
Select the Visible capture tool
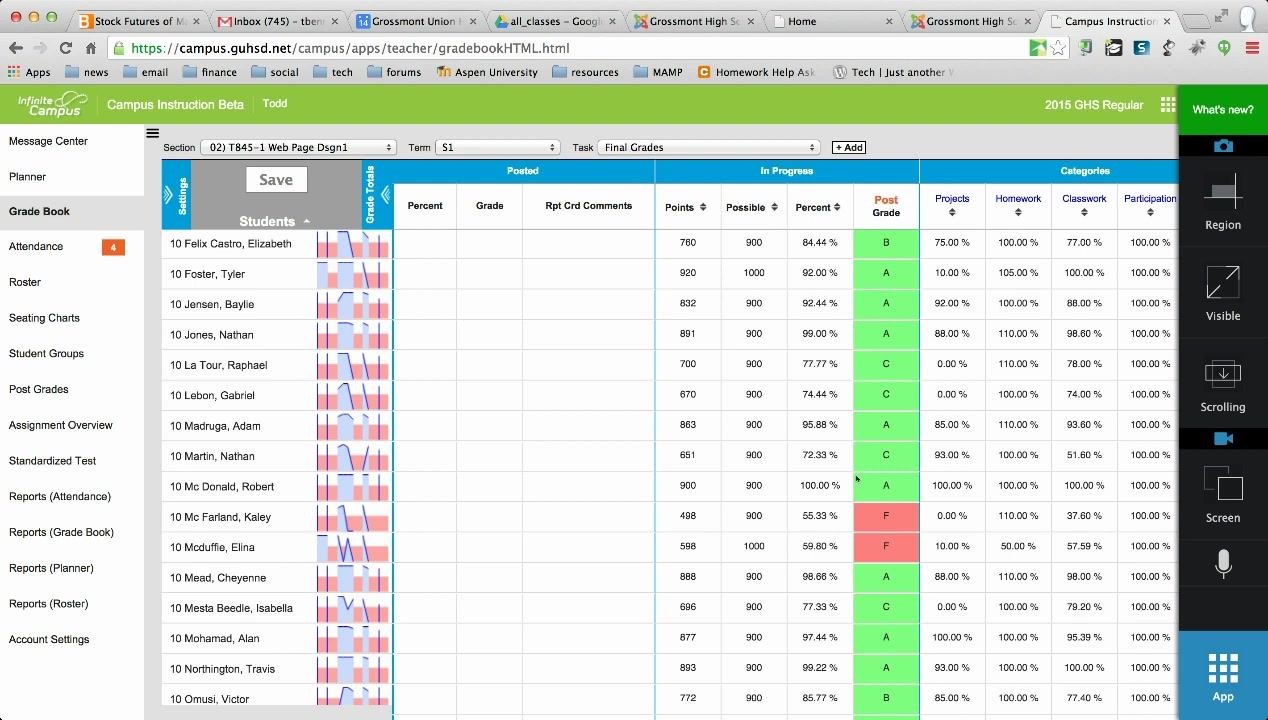pos(1223,292)
